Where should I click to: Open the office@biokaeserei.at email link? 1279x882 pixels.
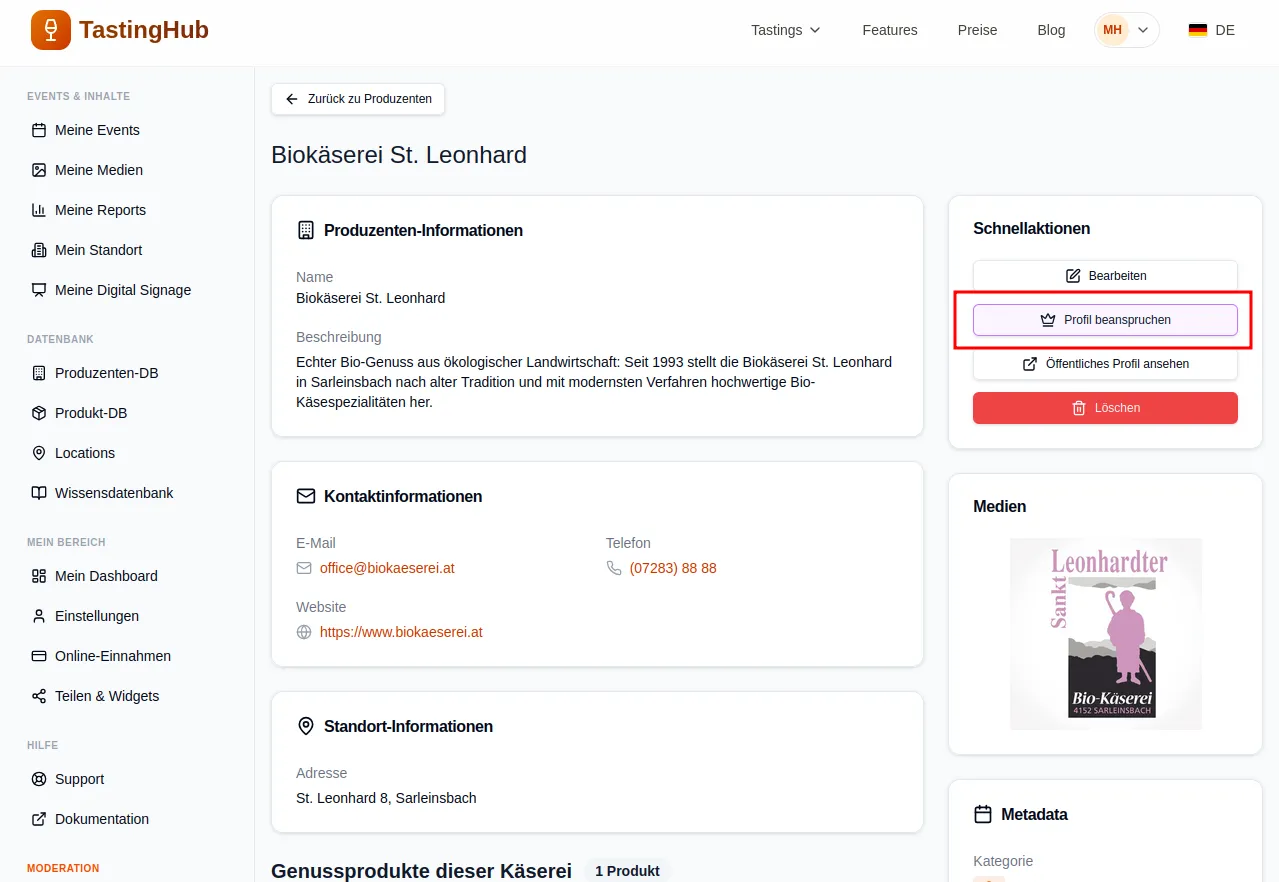[x=387, y=568]
